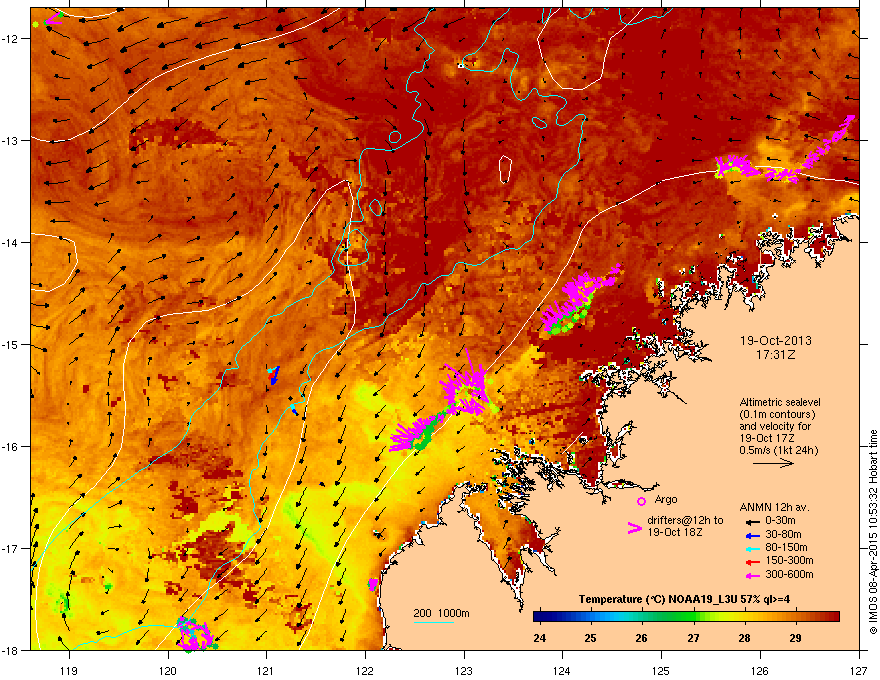The height and width of the screenshot is (680, 880).
Task: Click the '0.5m/s (1kt 24h)' text
Action: coord(778,451)
